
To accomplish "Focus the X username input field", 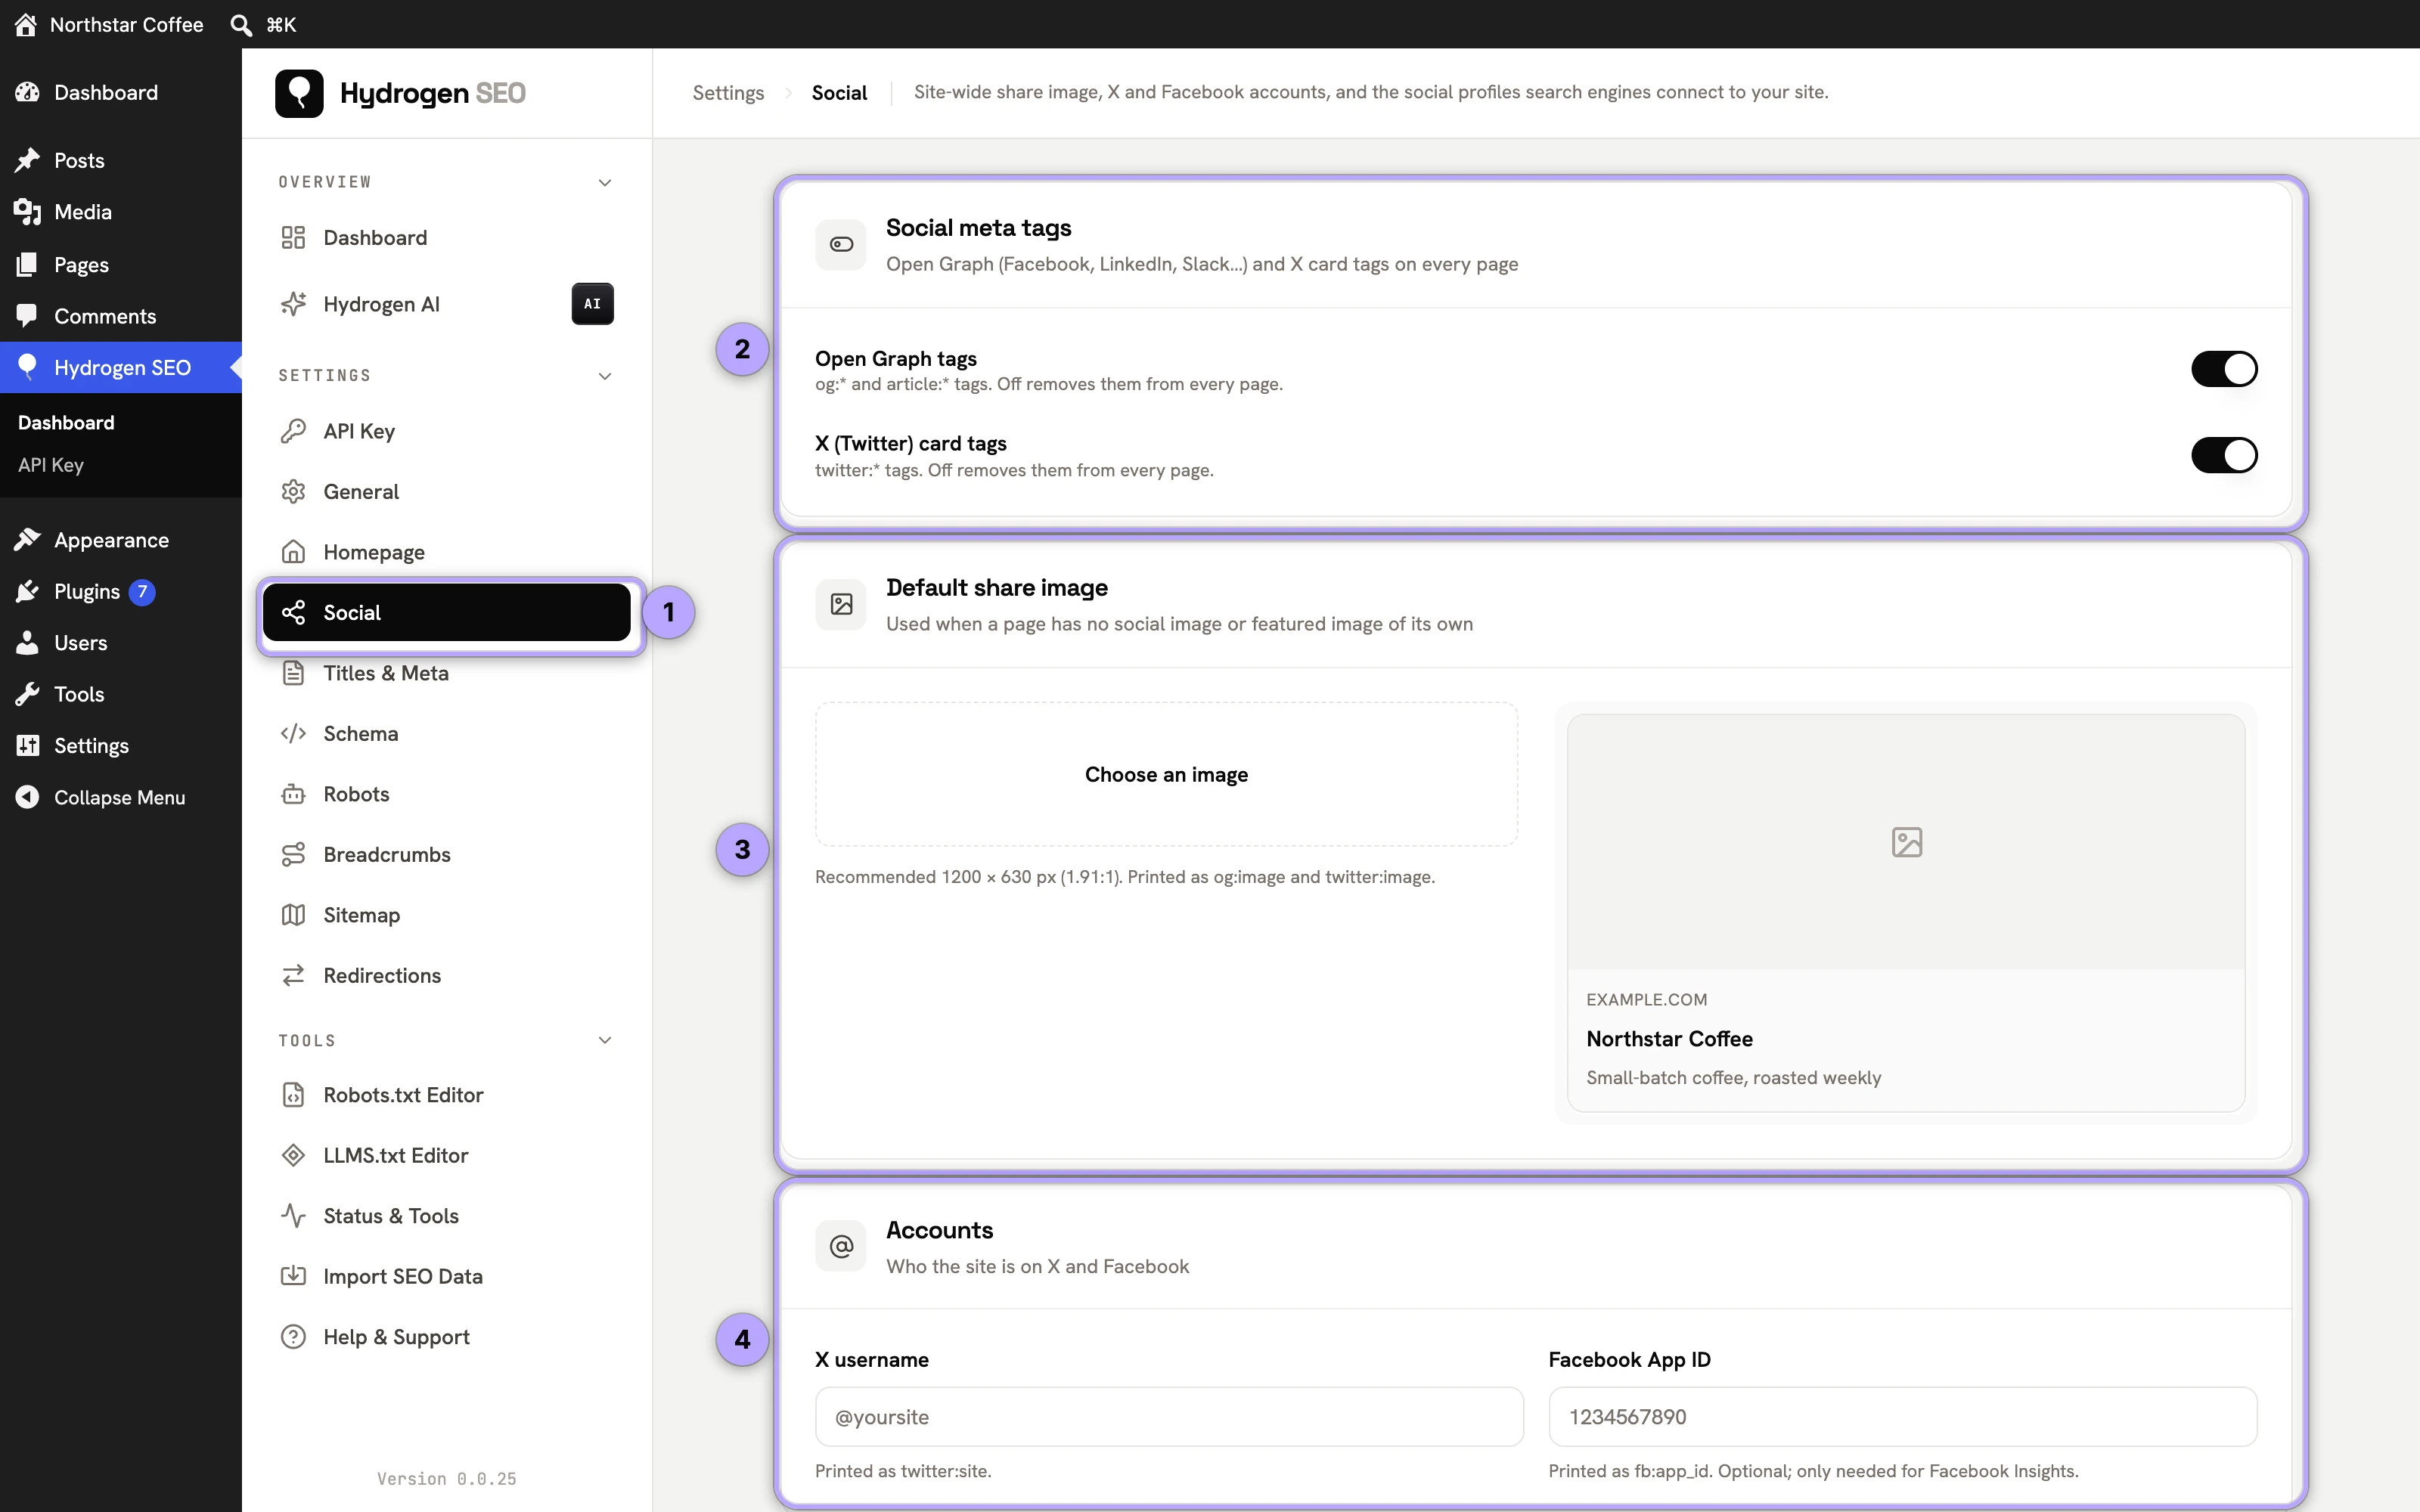I will (1169, 1416).
